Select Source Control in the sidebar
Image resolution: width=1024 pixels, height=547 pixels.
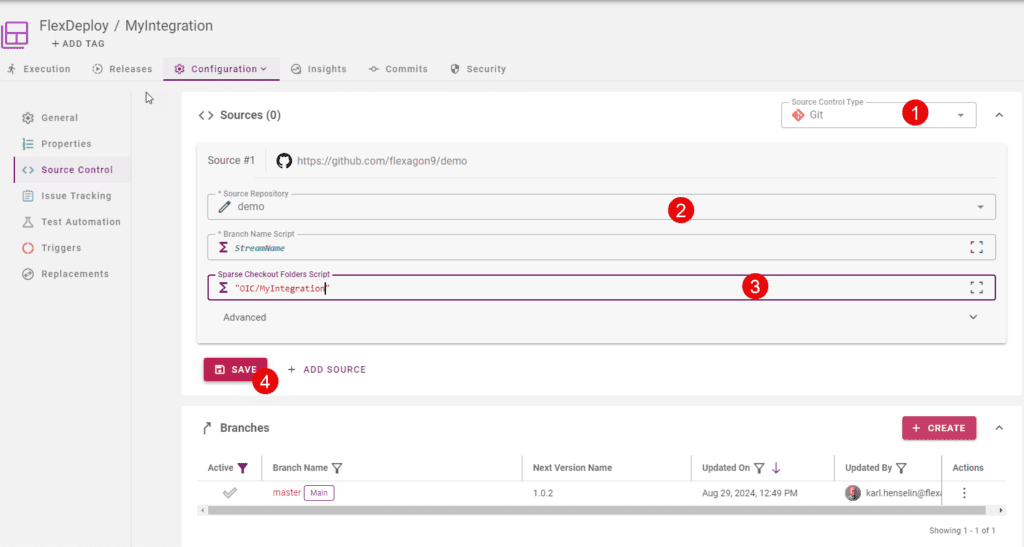click(x=72, y=170)
